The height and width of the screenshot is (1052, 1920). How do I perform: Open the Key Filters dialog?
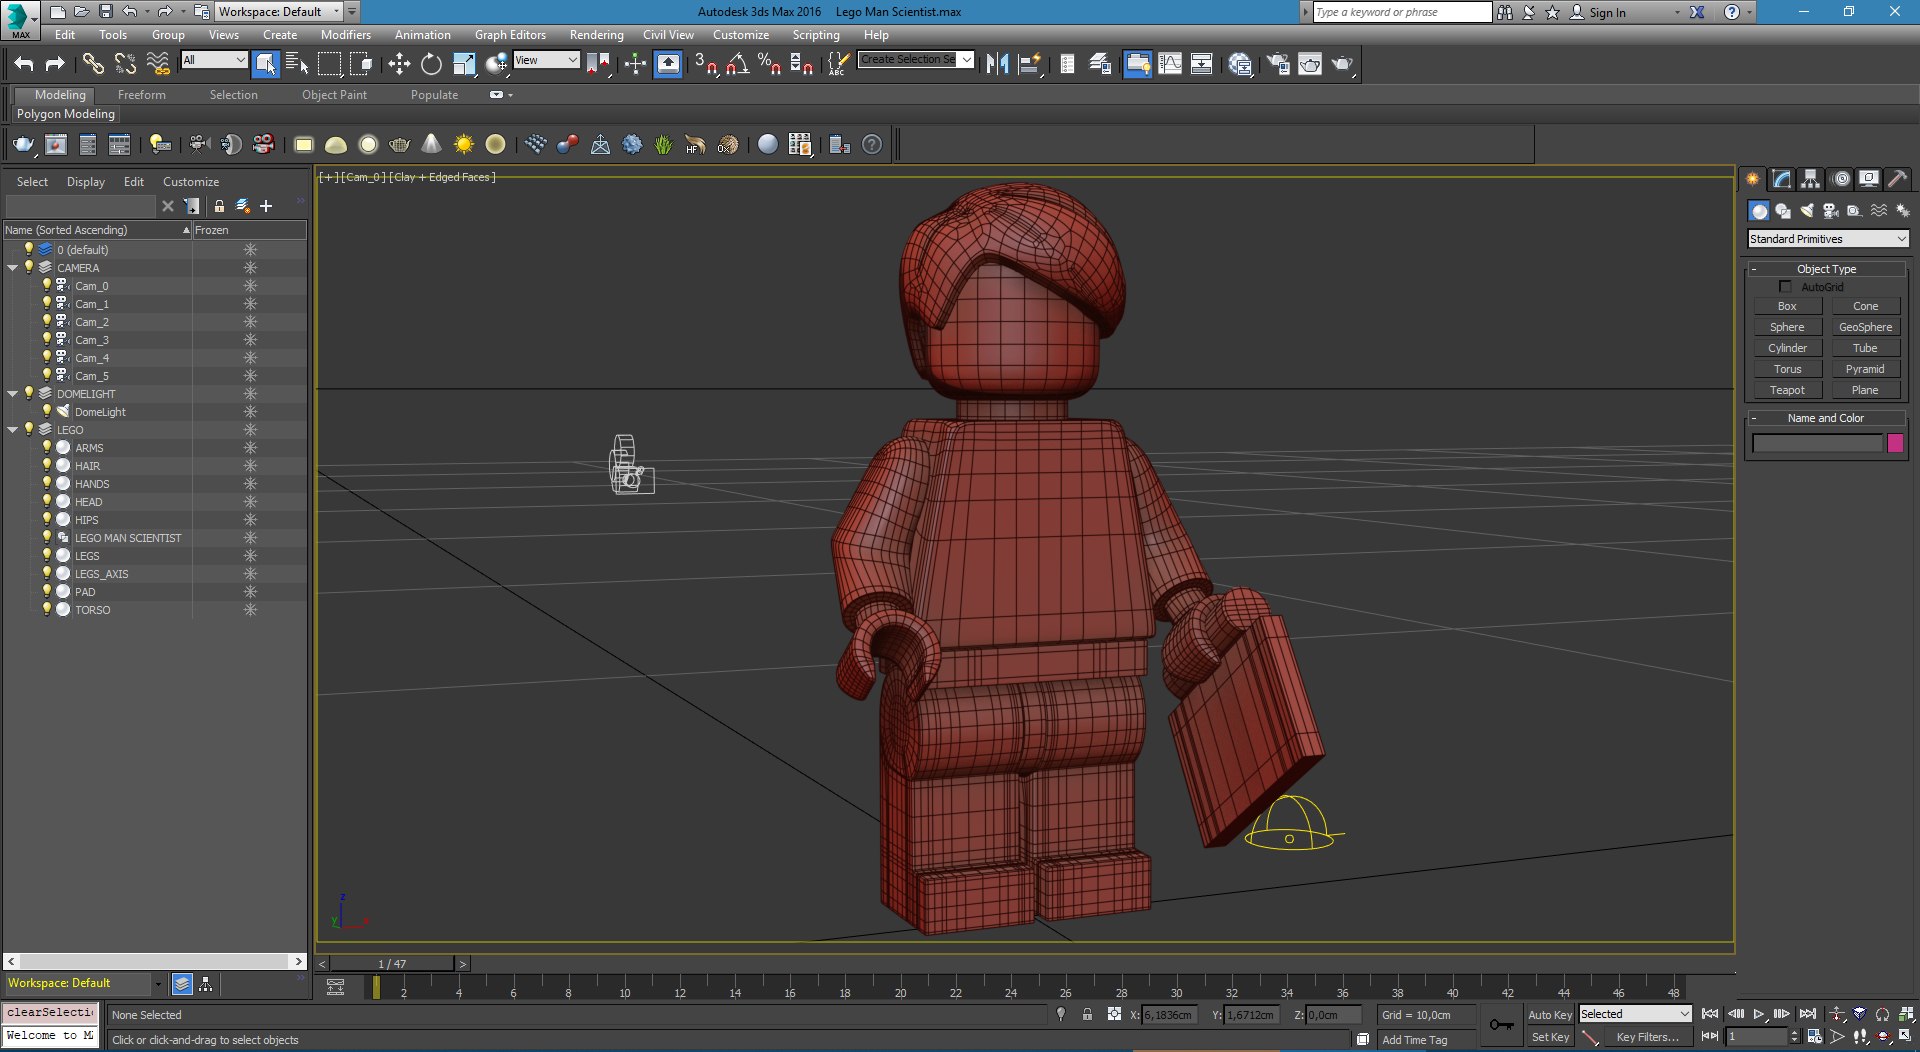[1647, 1038]
